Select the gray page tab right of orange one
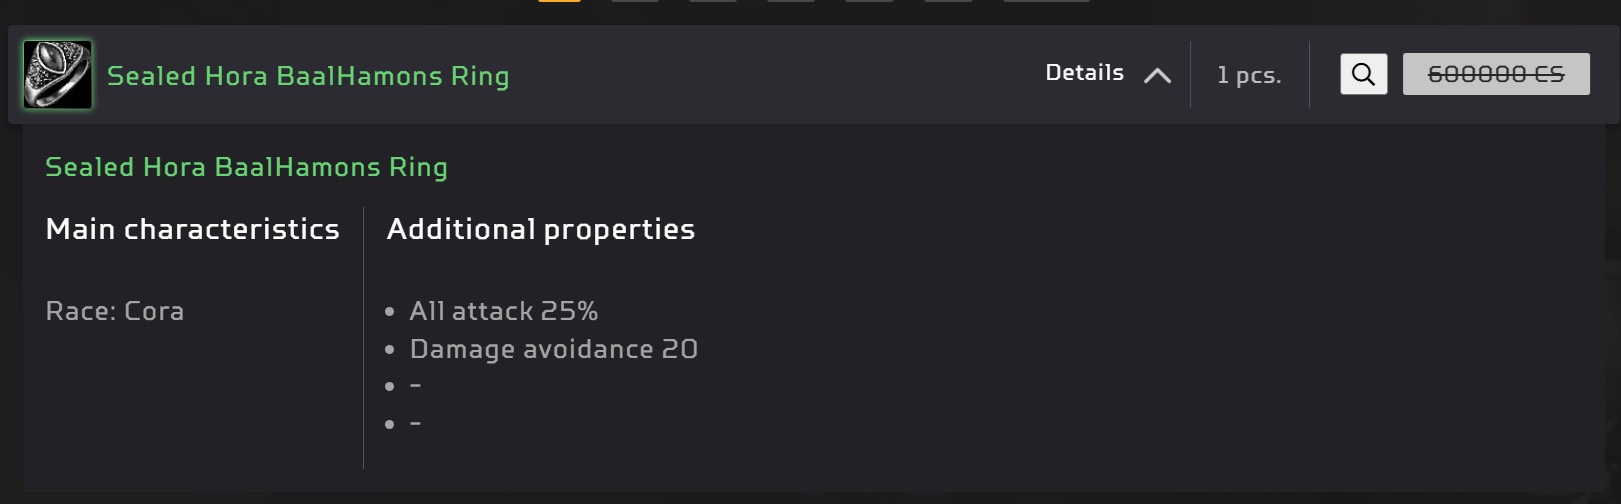The image size is (1621, 504). pyautogui.click(x=635, y=1)
